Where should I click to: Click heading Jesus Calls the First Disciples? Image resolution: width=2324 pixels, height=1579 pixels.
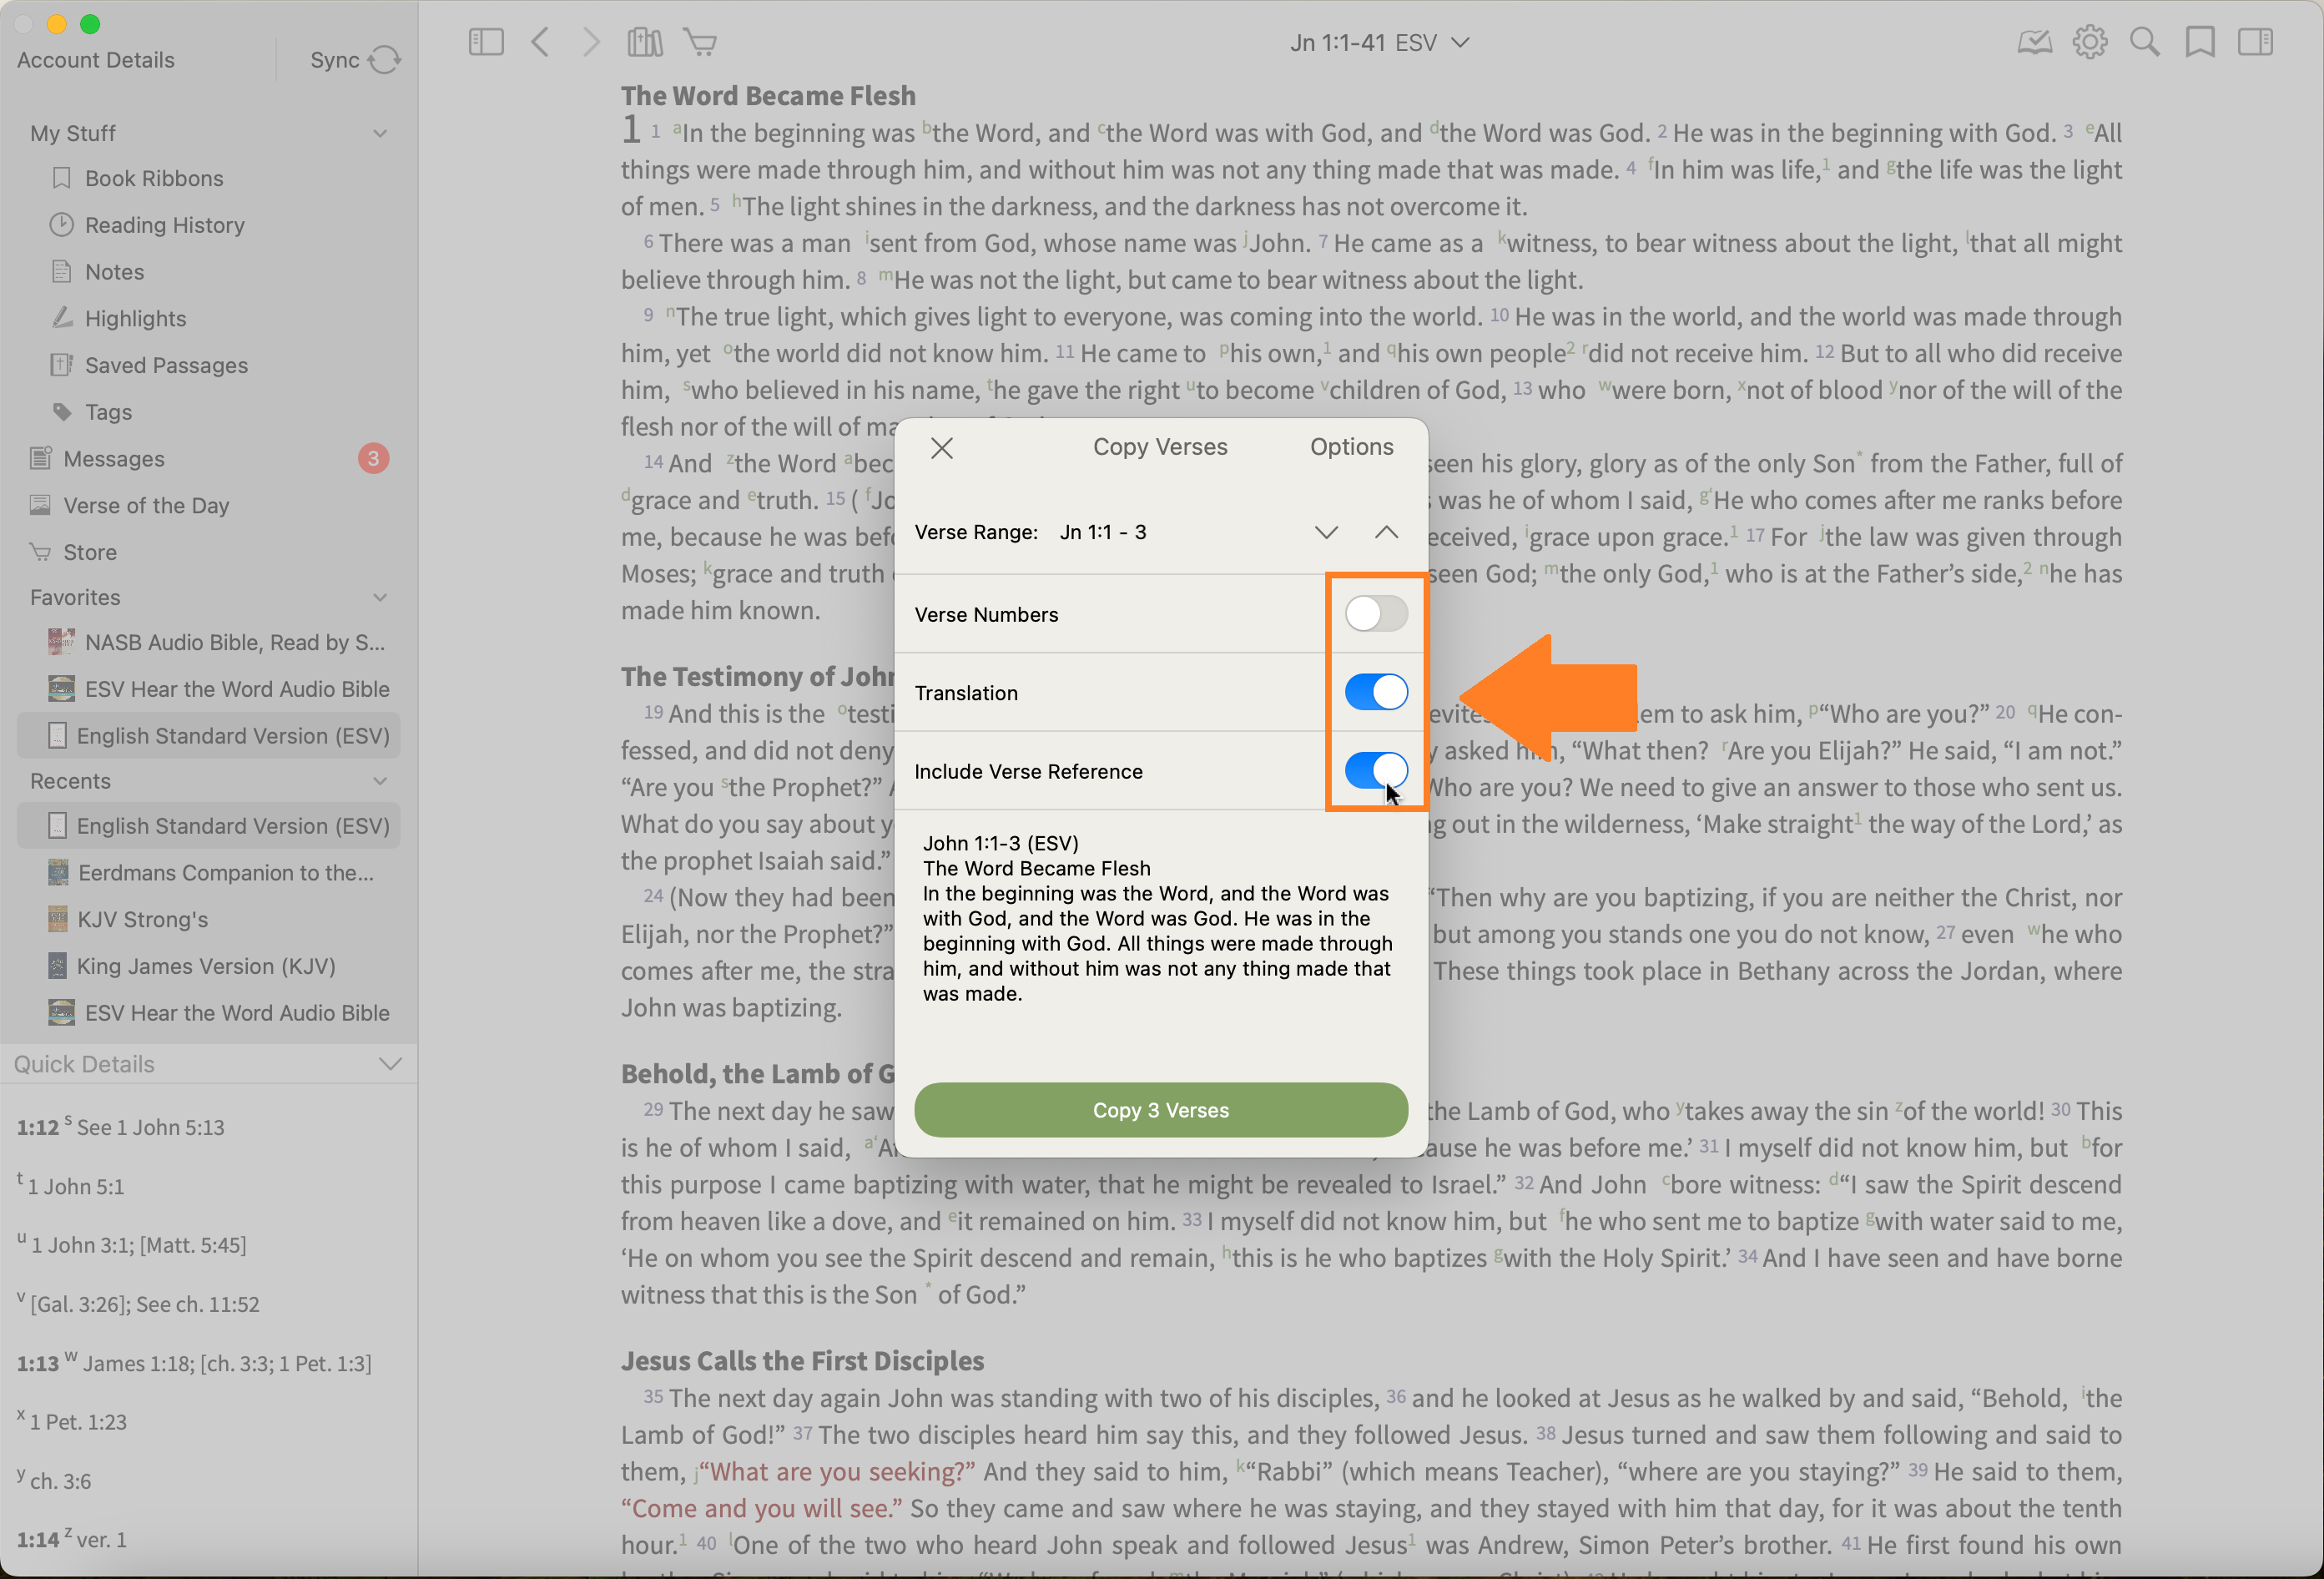click(x=802, y=1361)
